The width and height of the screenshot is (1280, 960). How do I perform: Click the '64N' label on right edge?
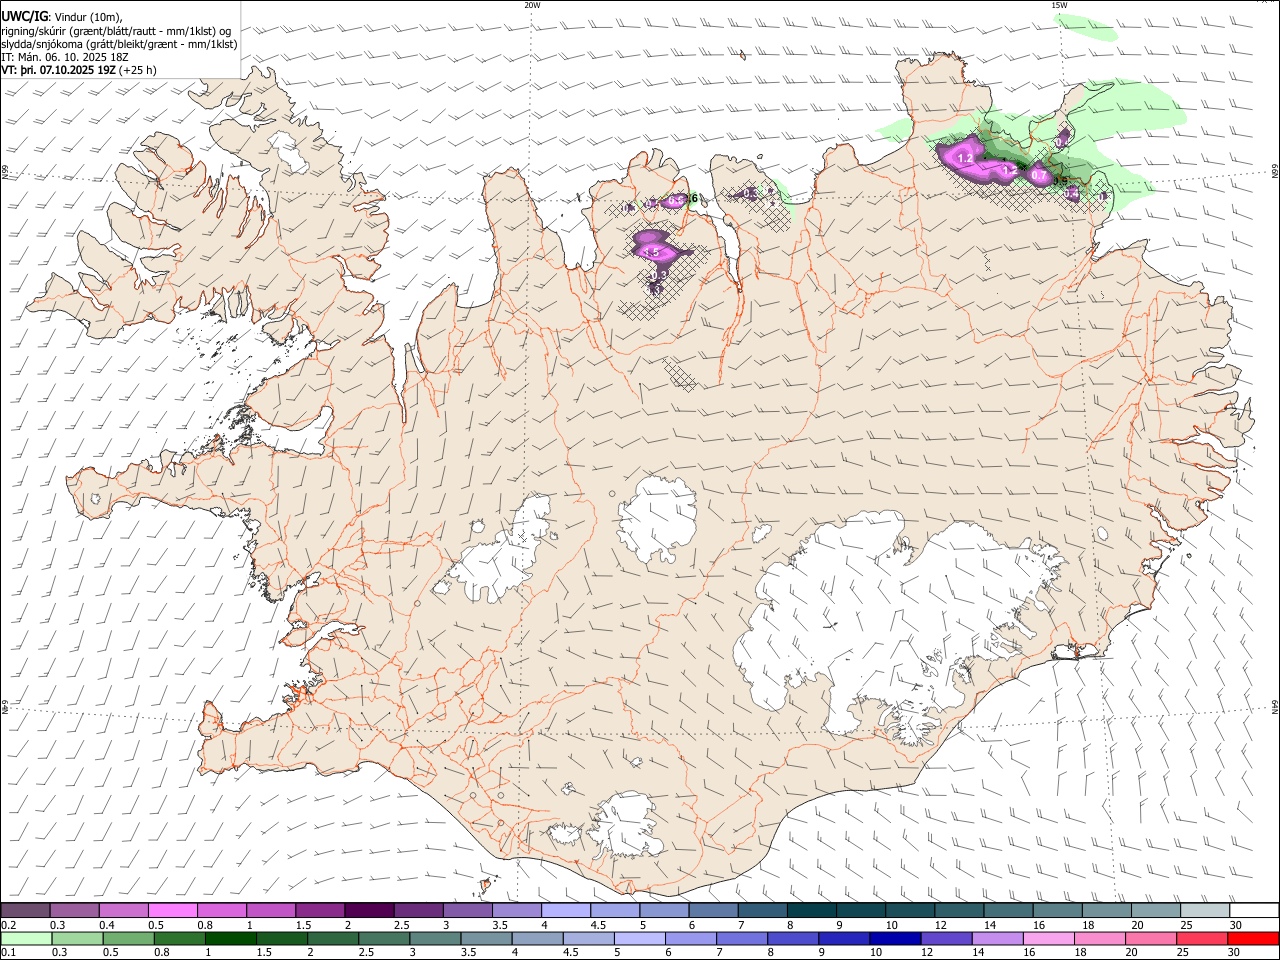click(1275, 706)
